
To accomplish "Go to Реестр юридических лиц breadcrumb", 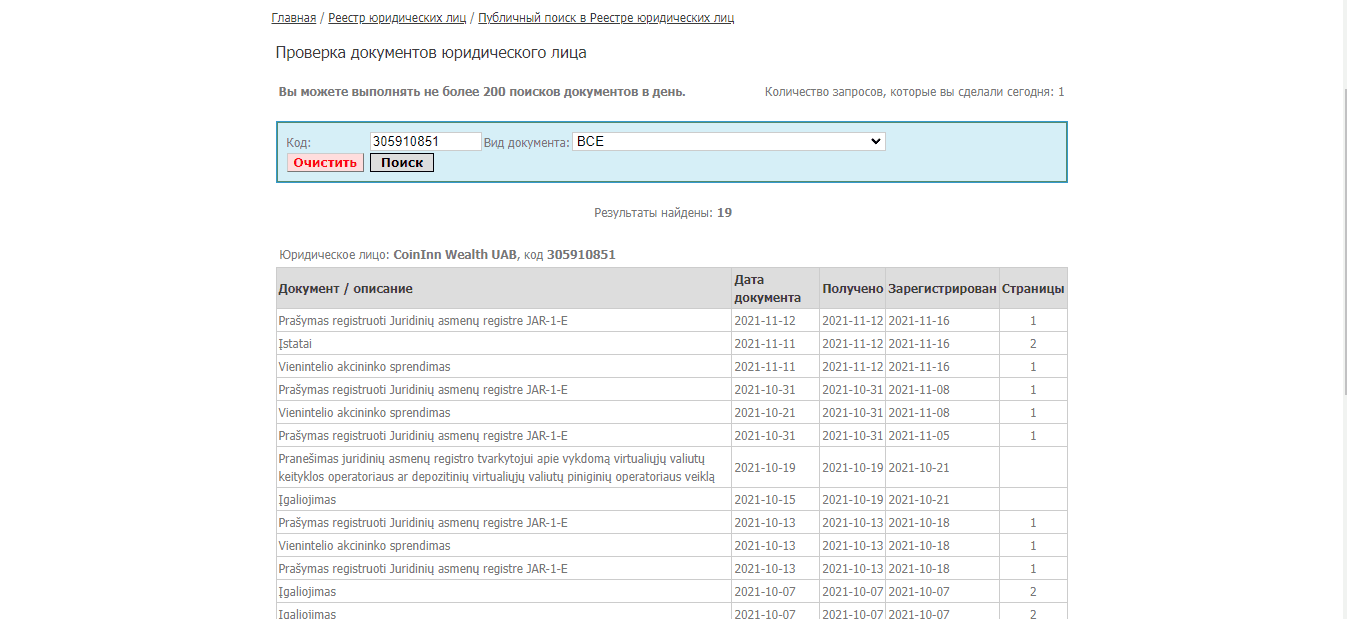I will [397, 18].
